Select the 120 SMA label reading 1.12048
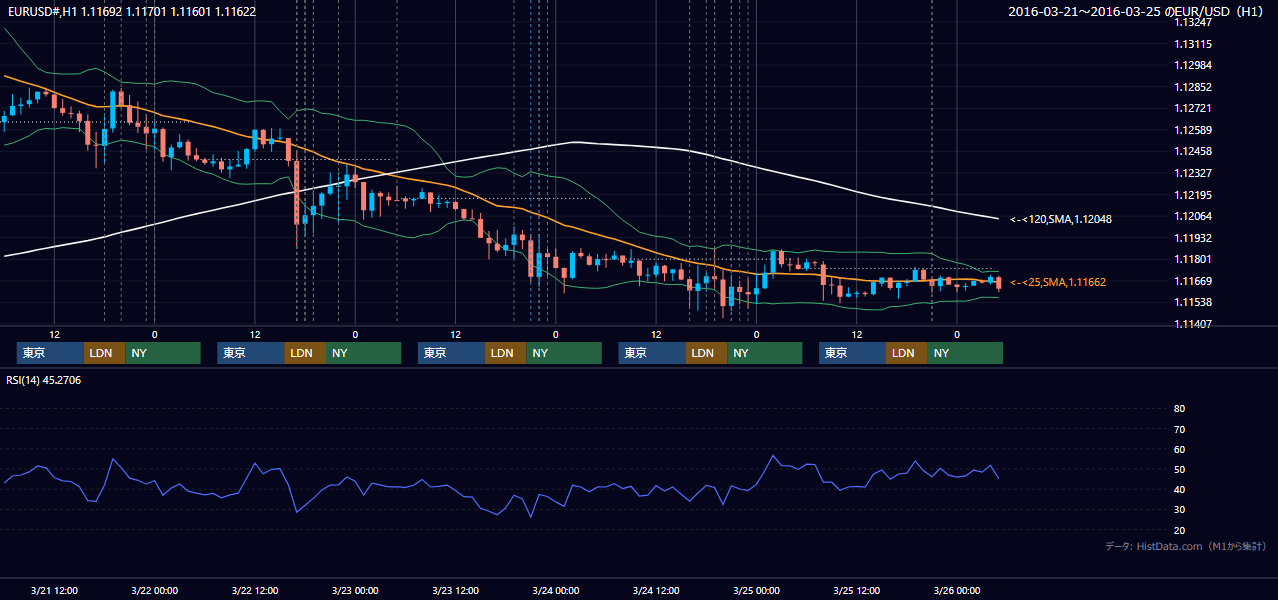Screen dimensions: 1278x600 click(x=1061, y=219)
